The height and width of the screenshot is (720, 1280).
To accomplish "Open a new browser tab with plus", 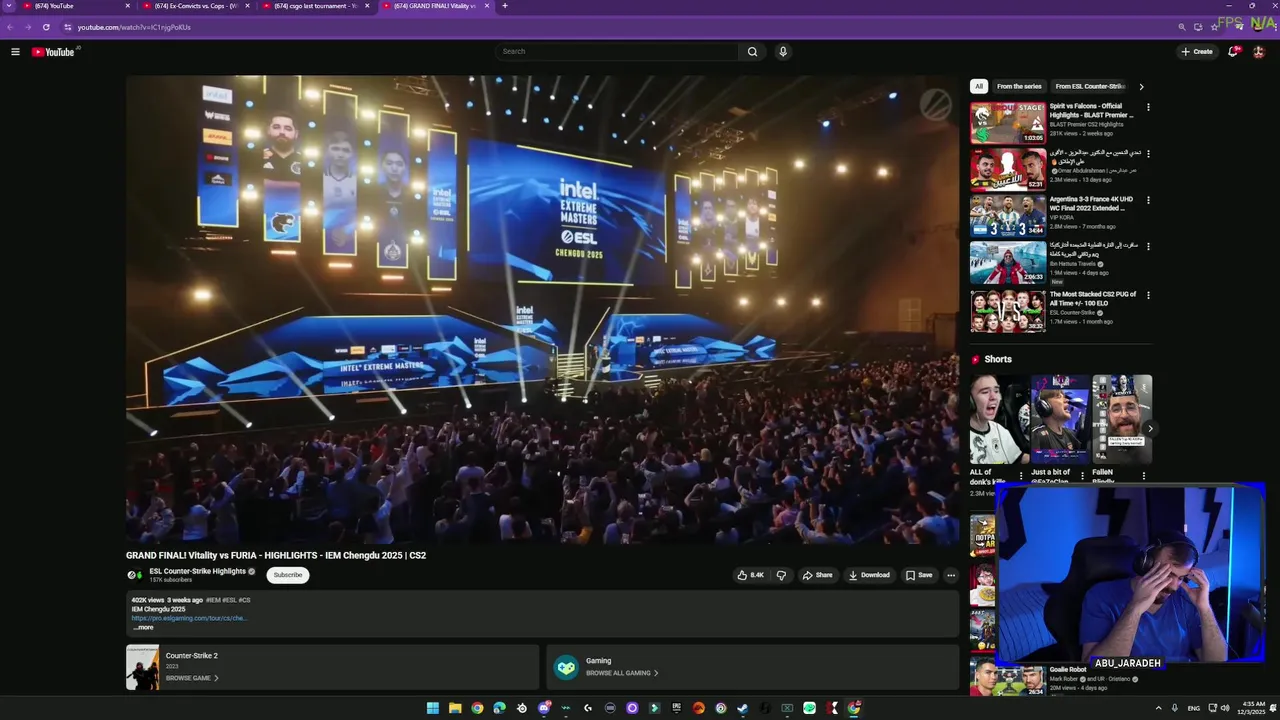I will click(505, 6).
